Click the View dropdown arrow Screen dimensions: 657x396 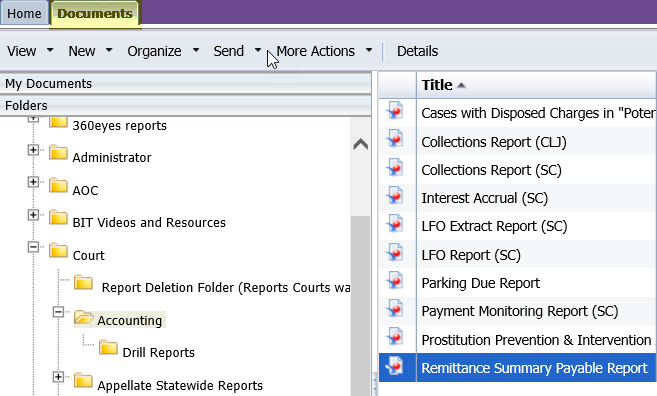(50, 50)
